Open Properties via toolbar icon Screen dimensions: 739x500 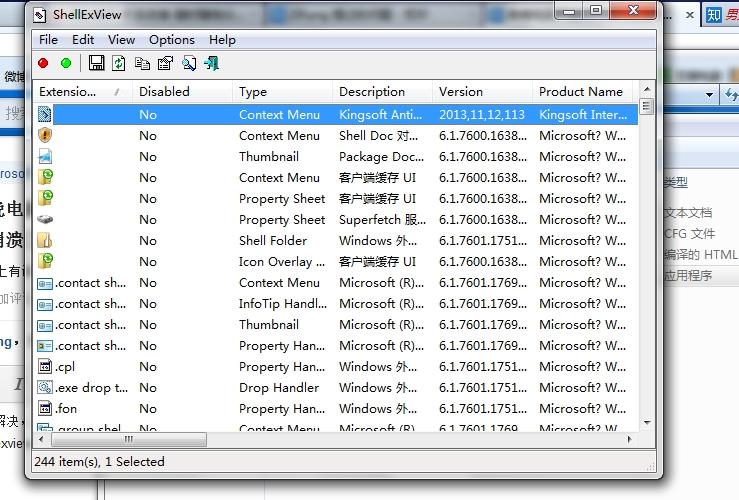(x=165, y=63)
